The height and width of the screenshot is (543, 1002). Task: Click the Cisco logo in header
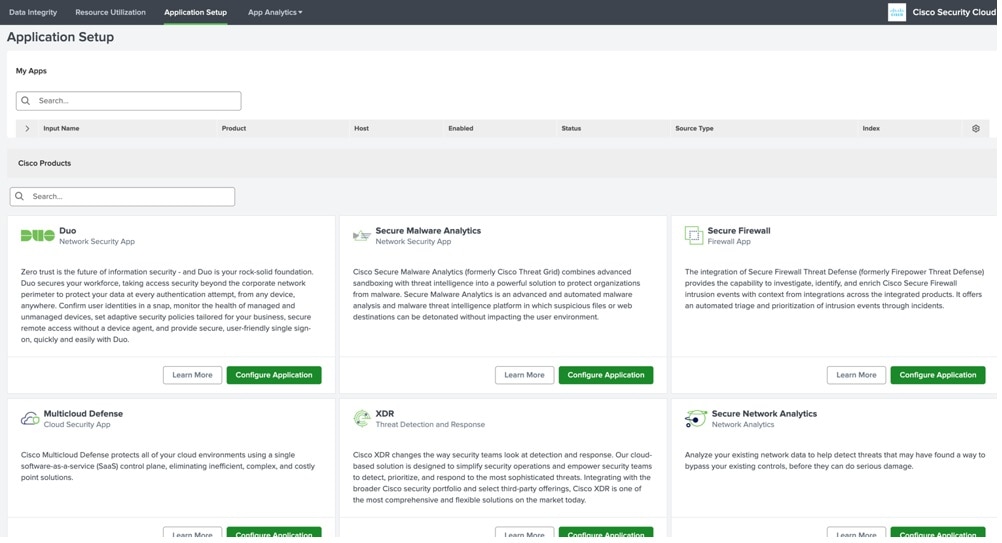897,12
